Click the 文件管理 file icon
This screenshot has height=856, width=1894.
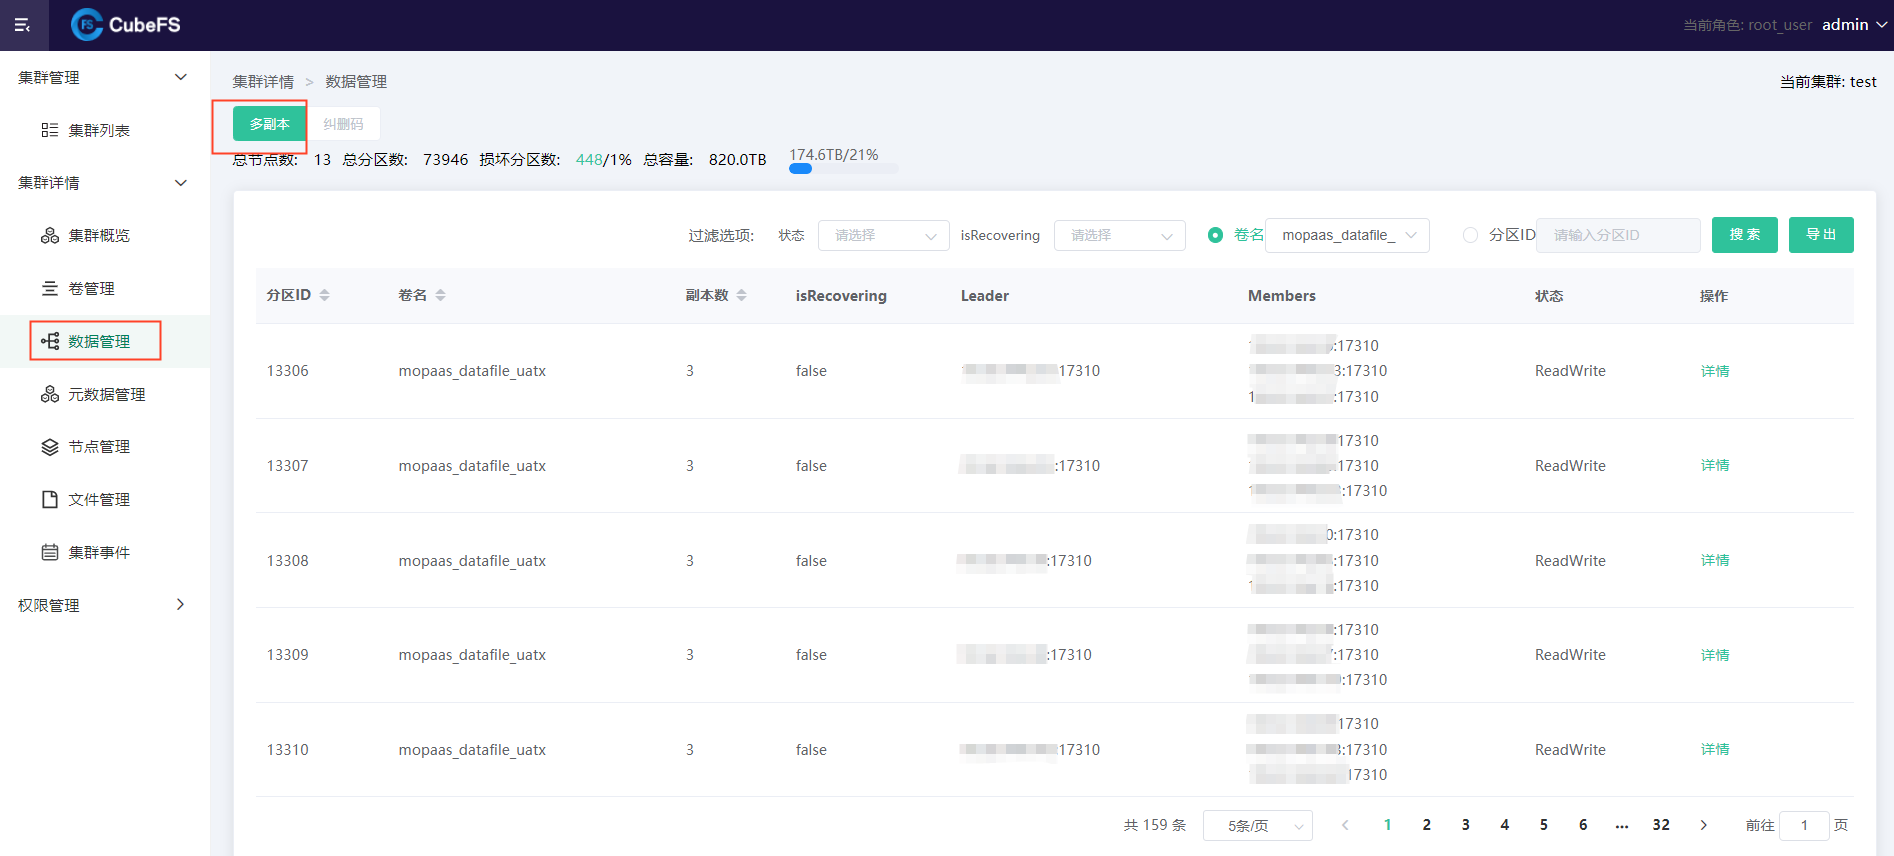(x=50, y=499)
